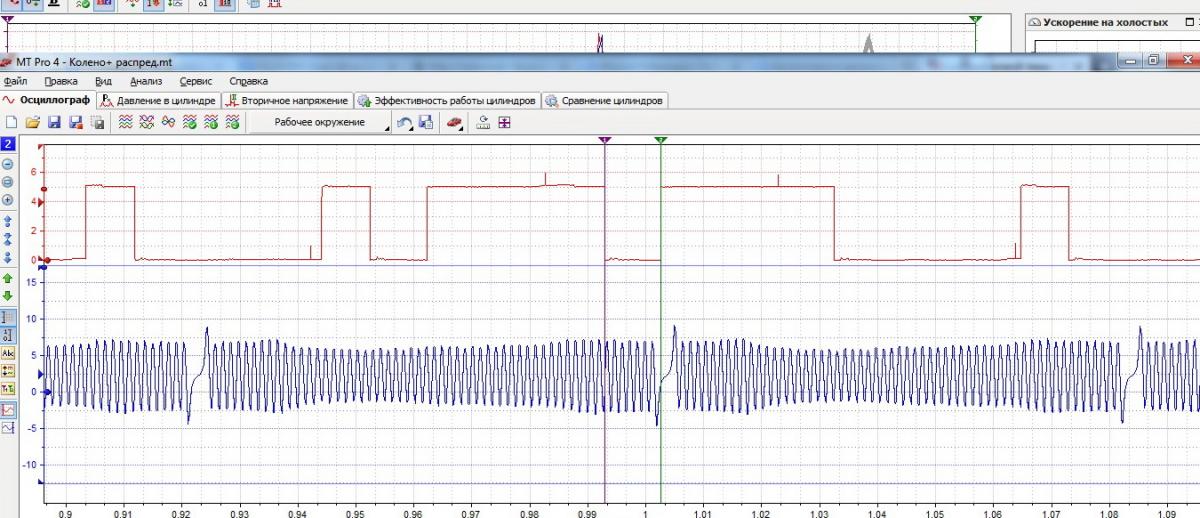Click the green timeline marker handle
The width and height of the screenshot is (1200, 518).
(660, 142)
